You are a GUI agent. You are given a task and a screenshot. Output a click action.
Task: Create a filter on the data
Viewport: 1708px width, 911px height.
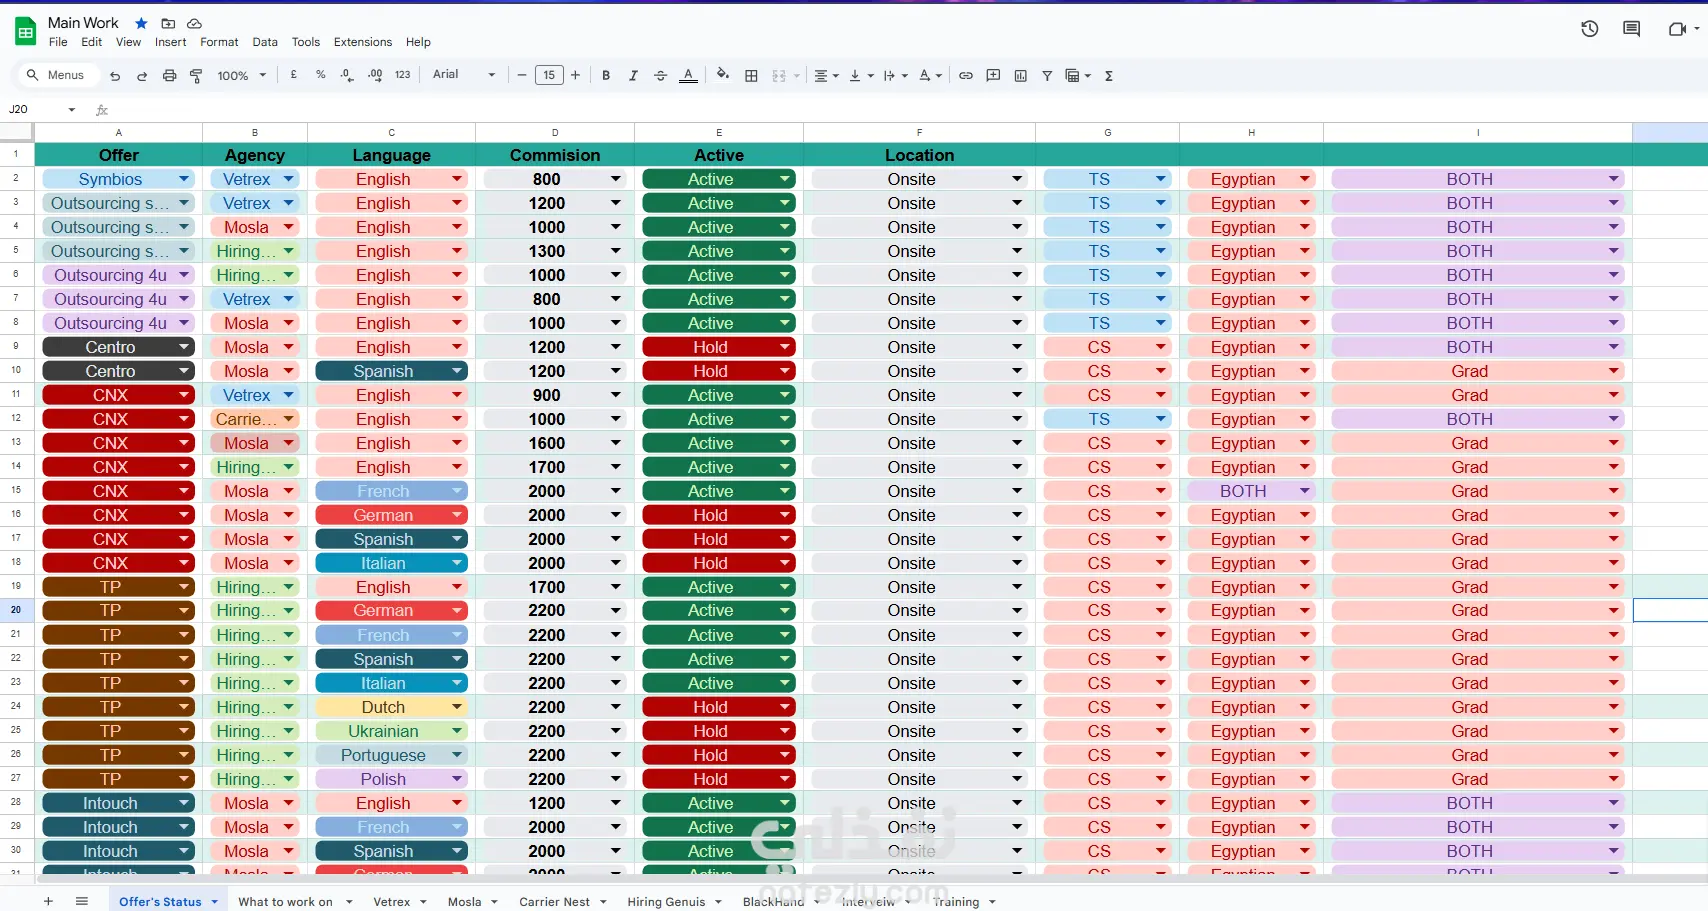(1047, 75)
